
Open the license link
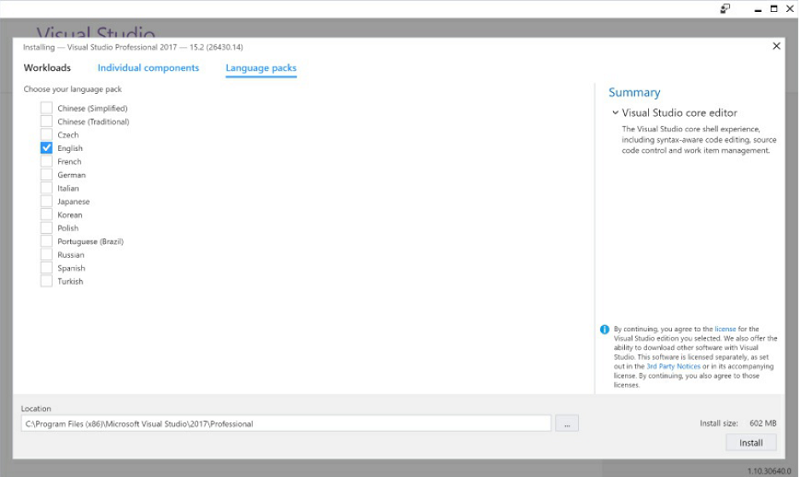(725, 329)
